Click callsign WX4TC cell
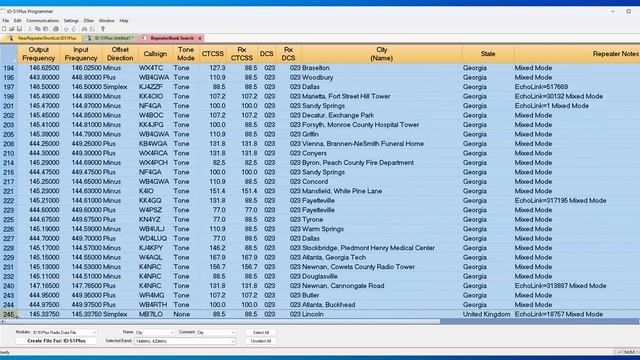Viewport: 640px width, 360px height. tap(155, 68)
